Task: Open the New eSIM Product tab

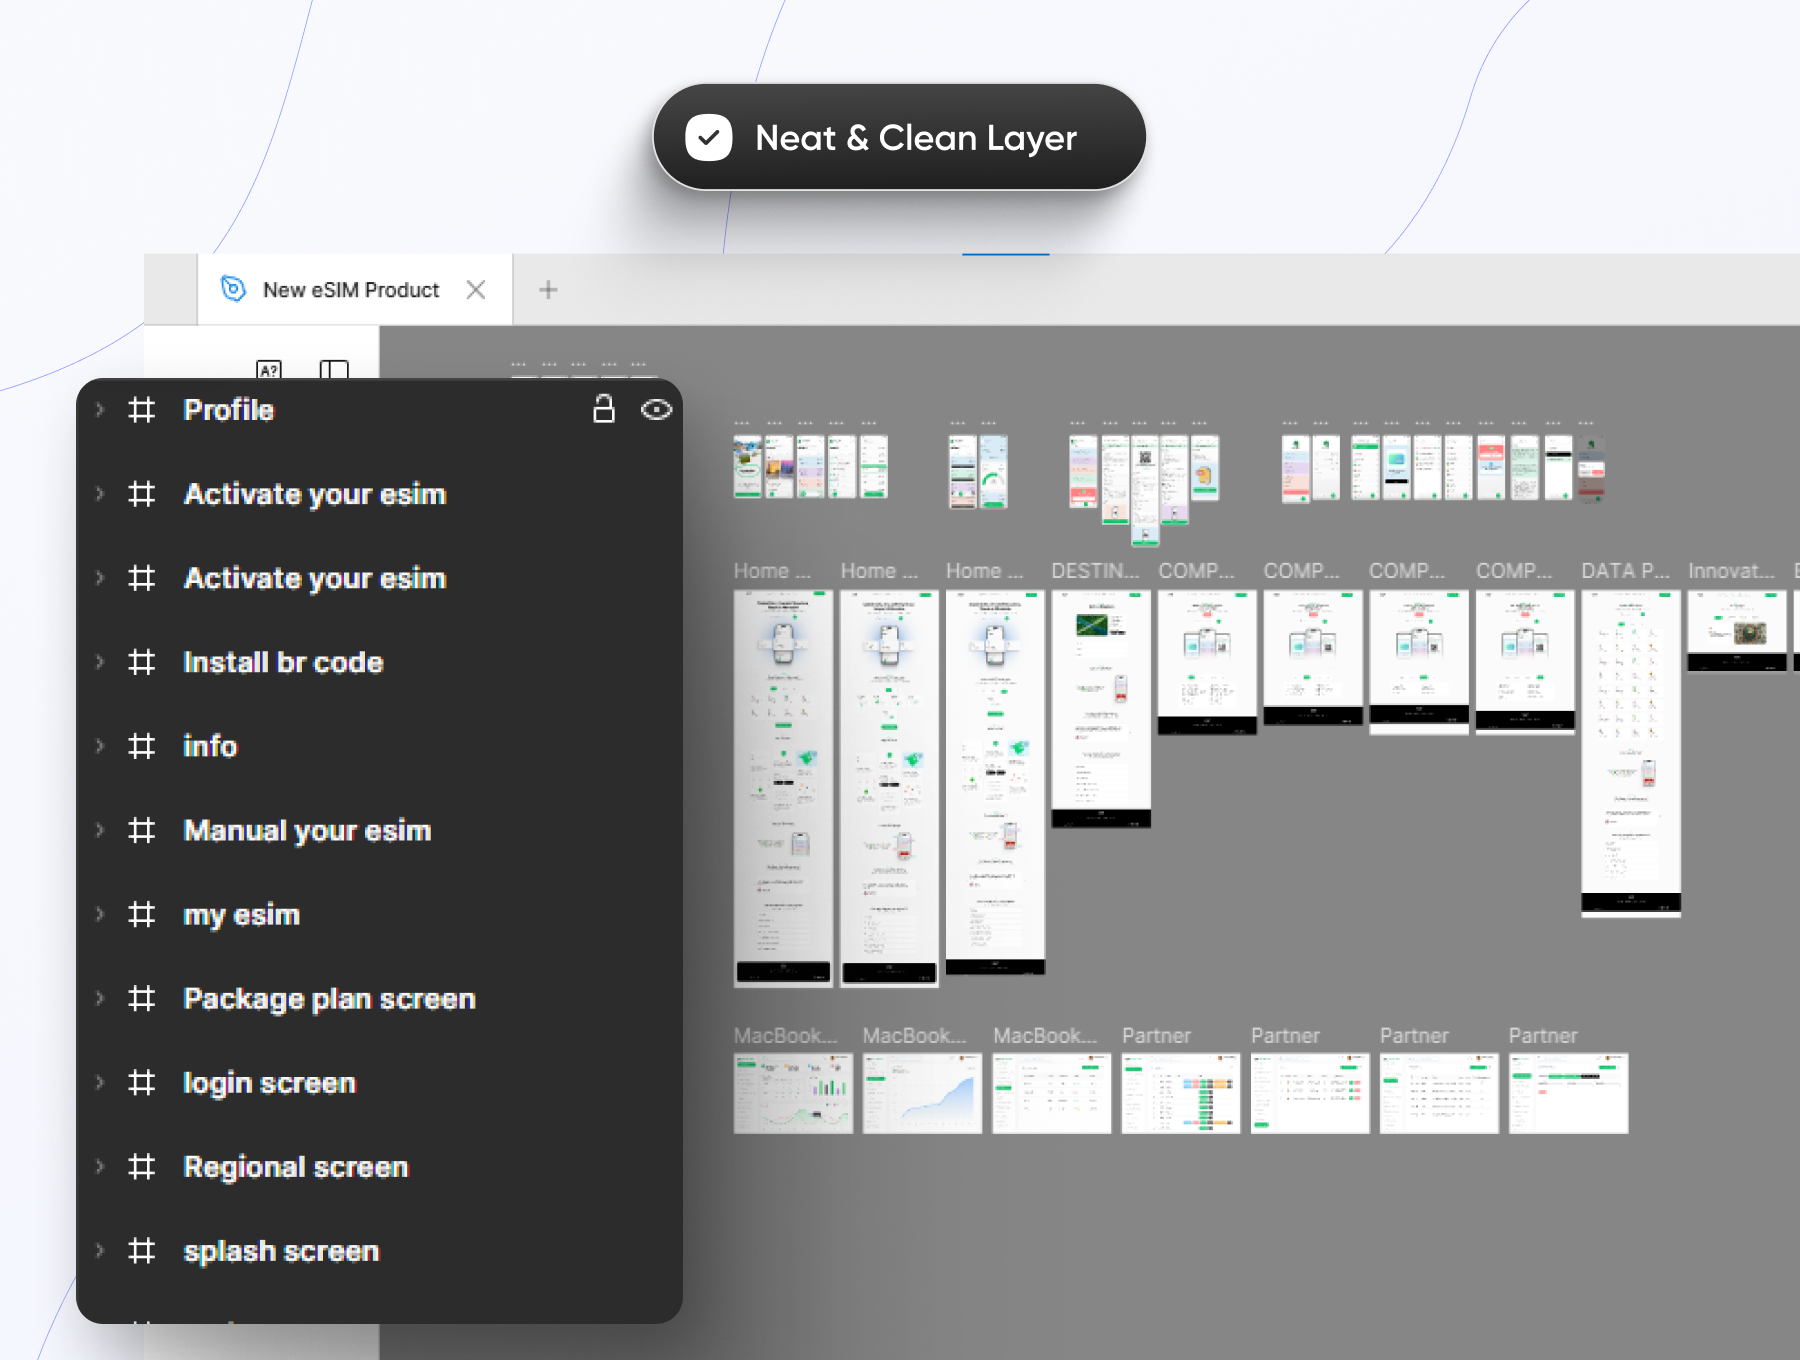Action: (350, 290)
